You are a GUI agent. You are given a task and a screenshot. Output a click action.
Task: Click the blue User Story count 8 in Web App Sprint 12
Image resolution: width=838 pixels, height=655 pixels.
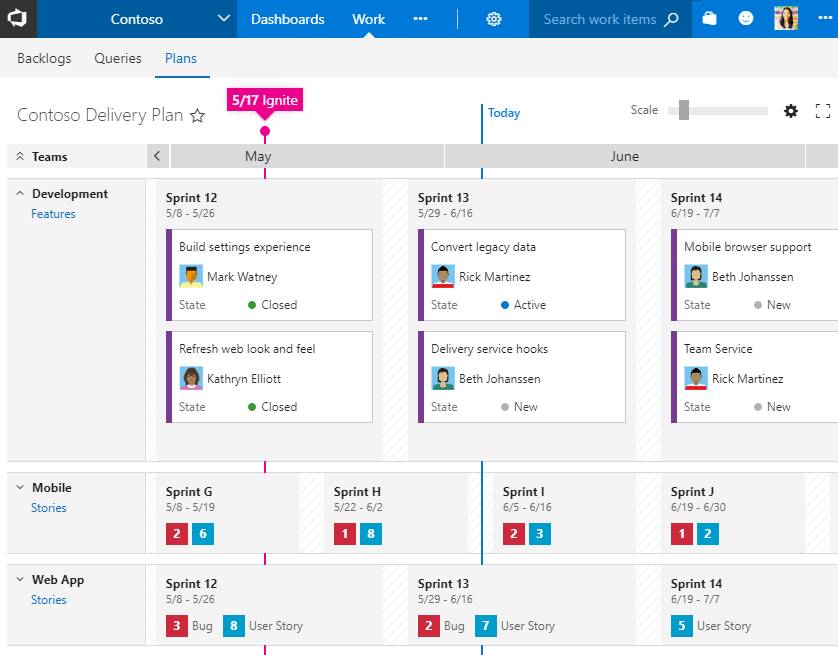tap(234, 626)
